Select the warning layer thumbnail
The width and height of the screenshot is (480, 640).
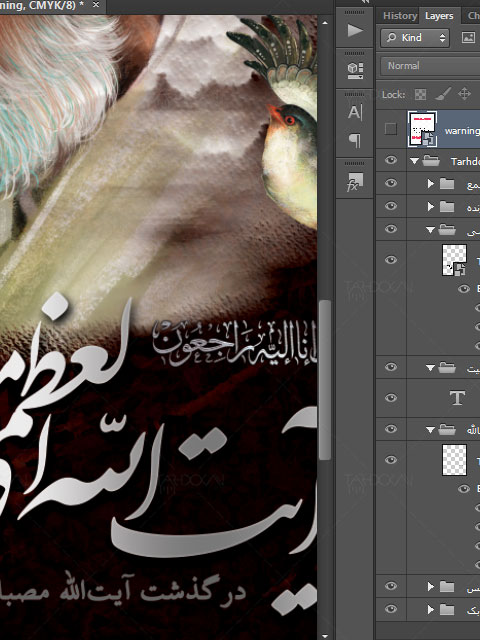click(x=422, y=129)
